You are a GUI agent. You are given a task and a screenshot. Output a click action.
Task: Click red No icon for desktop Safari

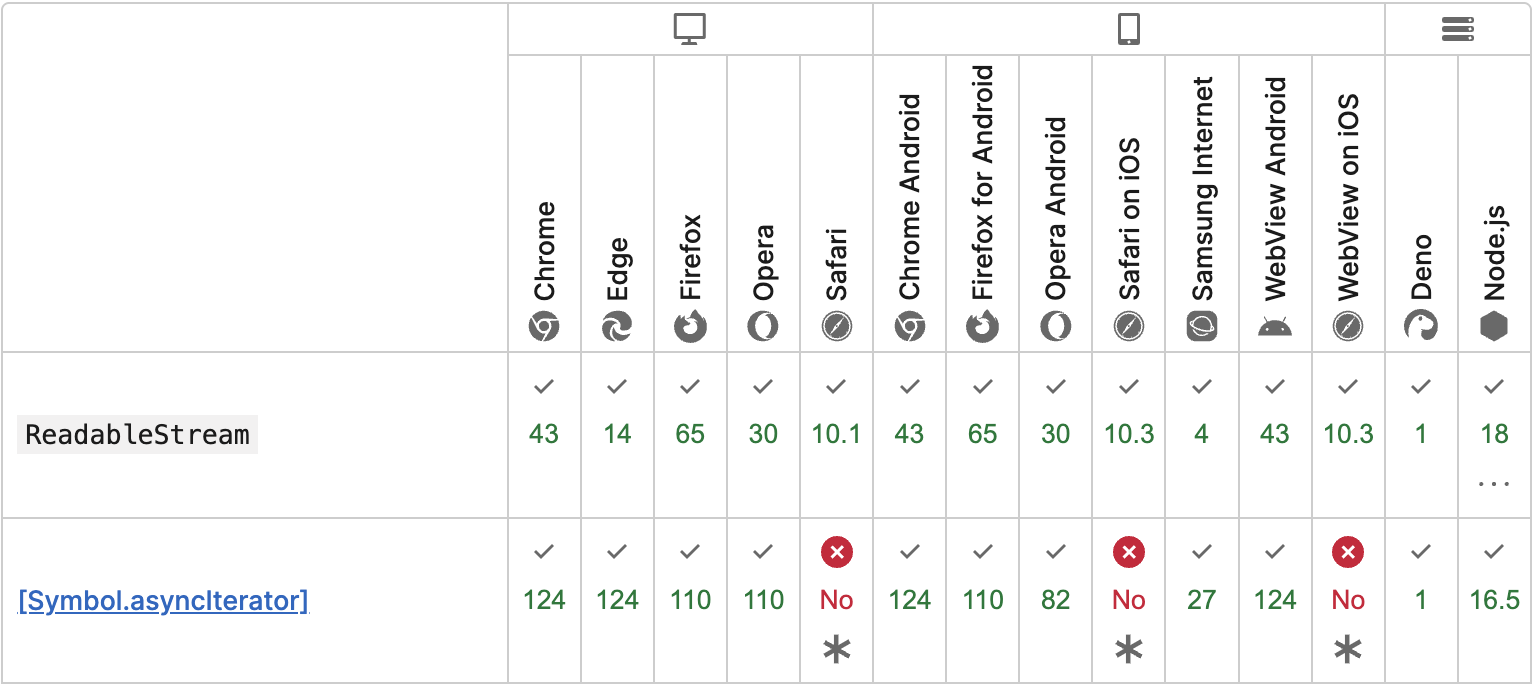[x=837, y=551]
